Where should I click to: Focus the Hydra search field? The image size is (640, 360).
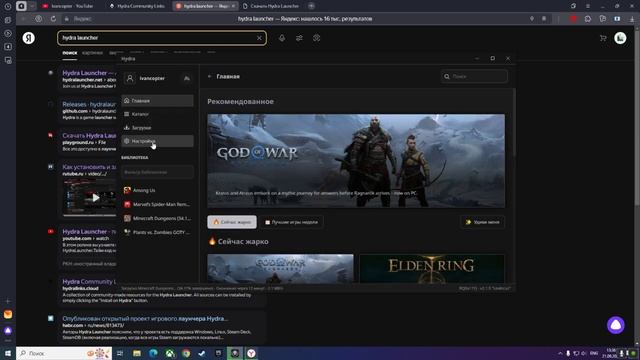(x=474, y=76)
